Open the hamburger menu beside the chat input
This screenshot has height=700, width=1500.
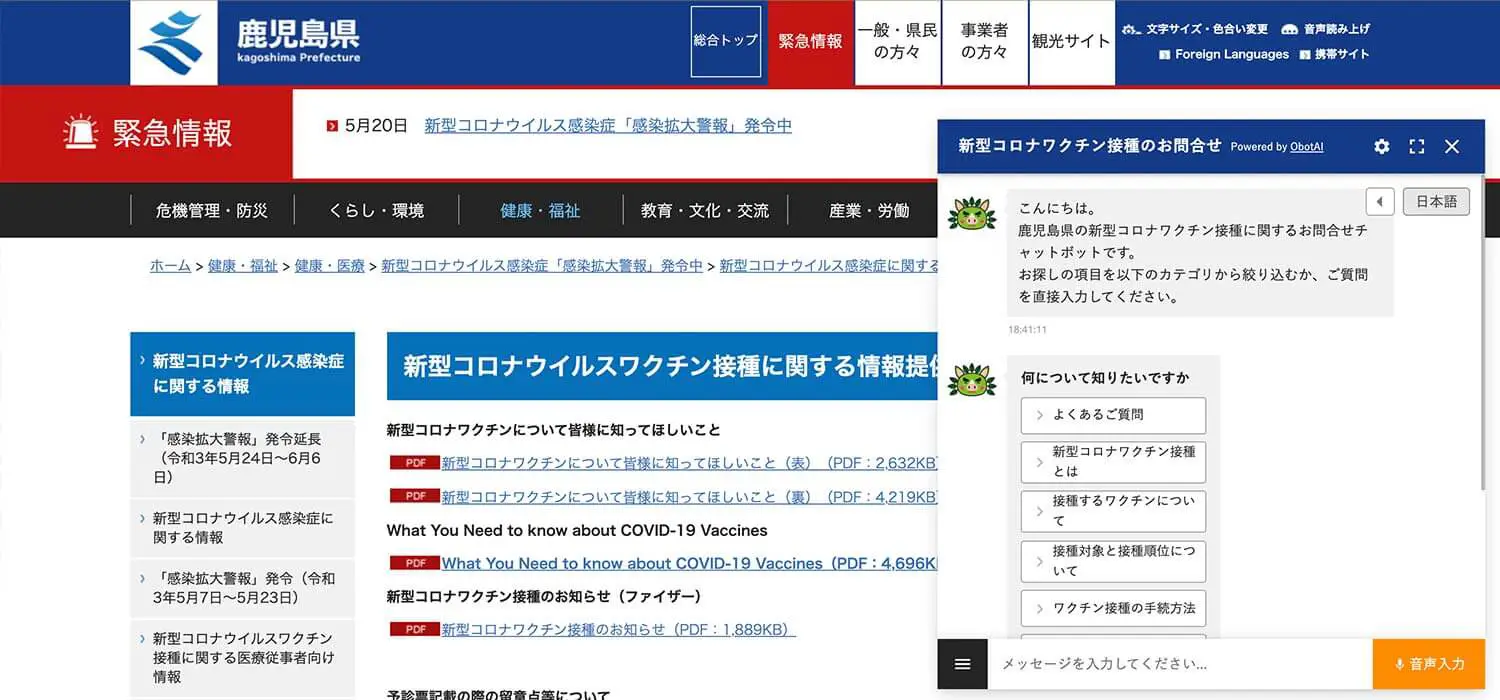(961, 663)
